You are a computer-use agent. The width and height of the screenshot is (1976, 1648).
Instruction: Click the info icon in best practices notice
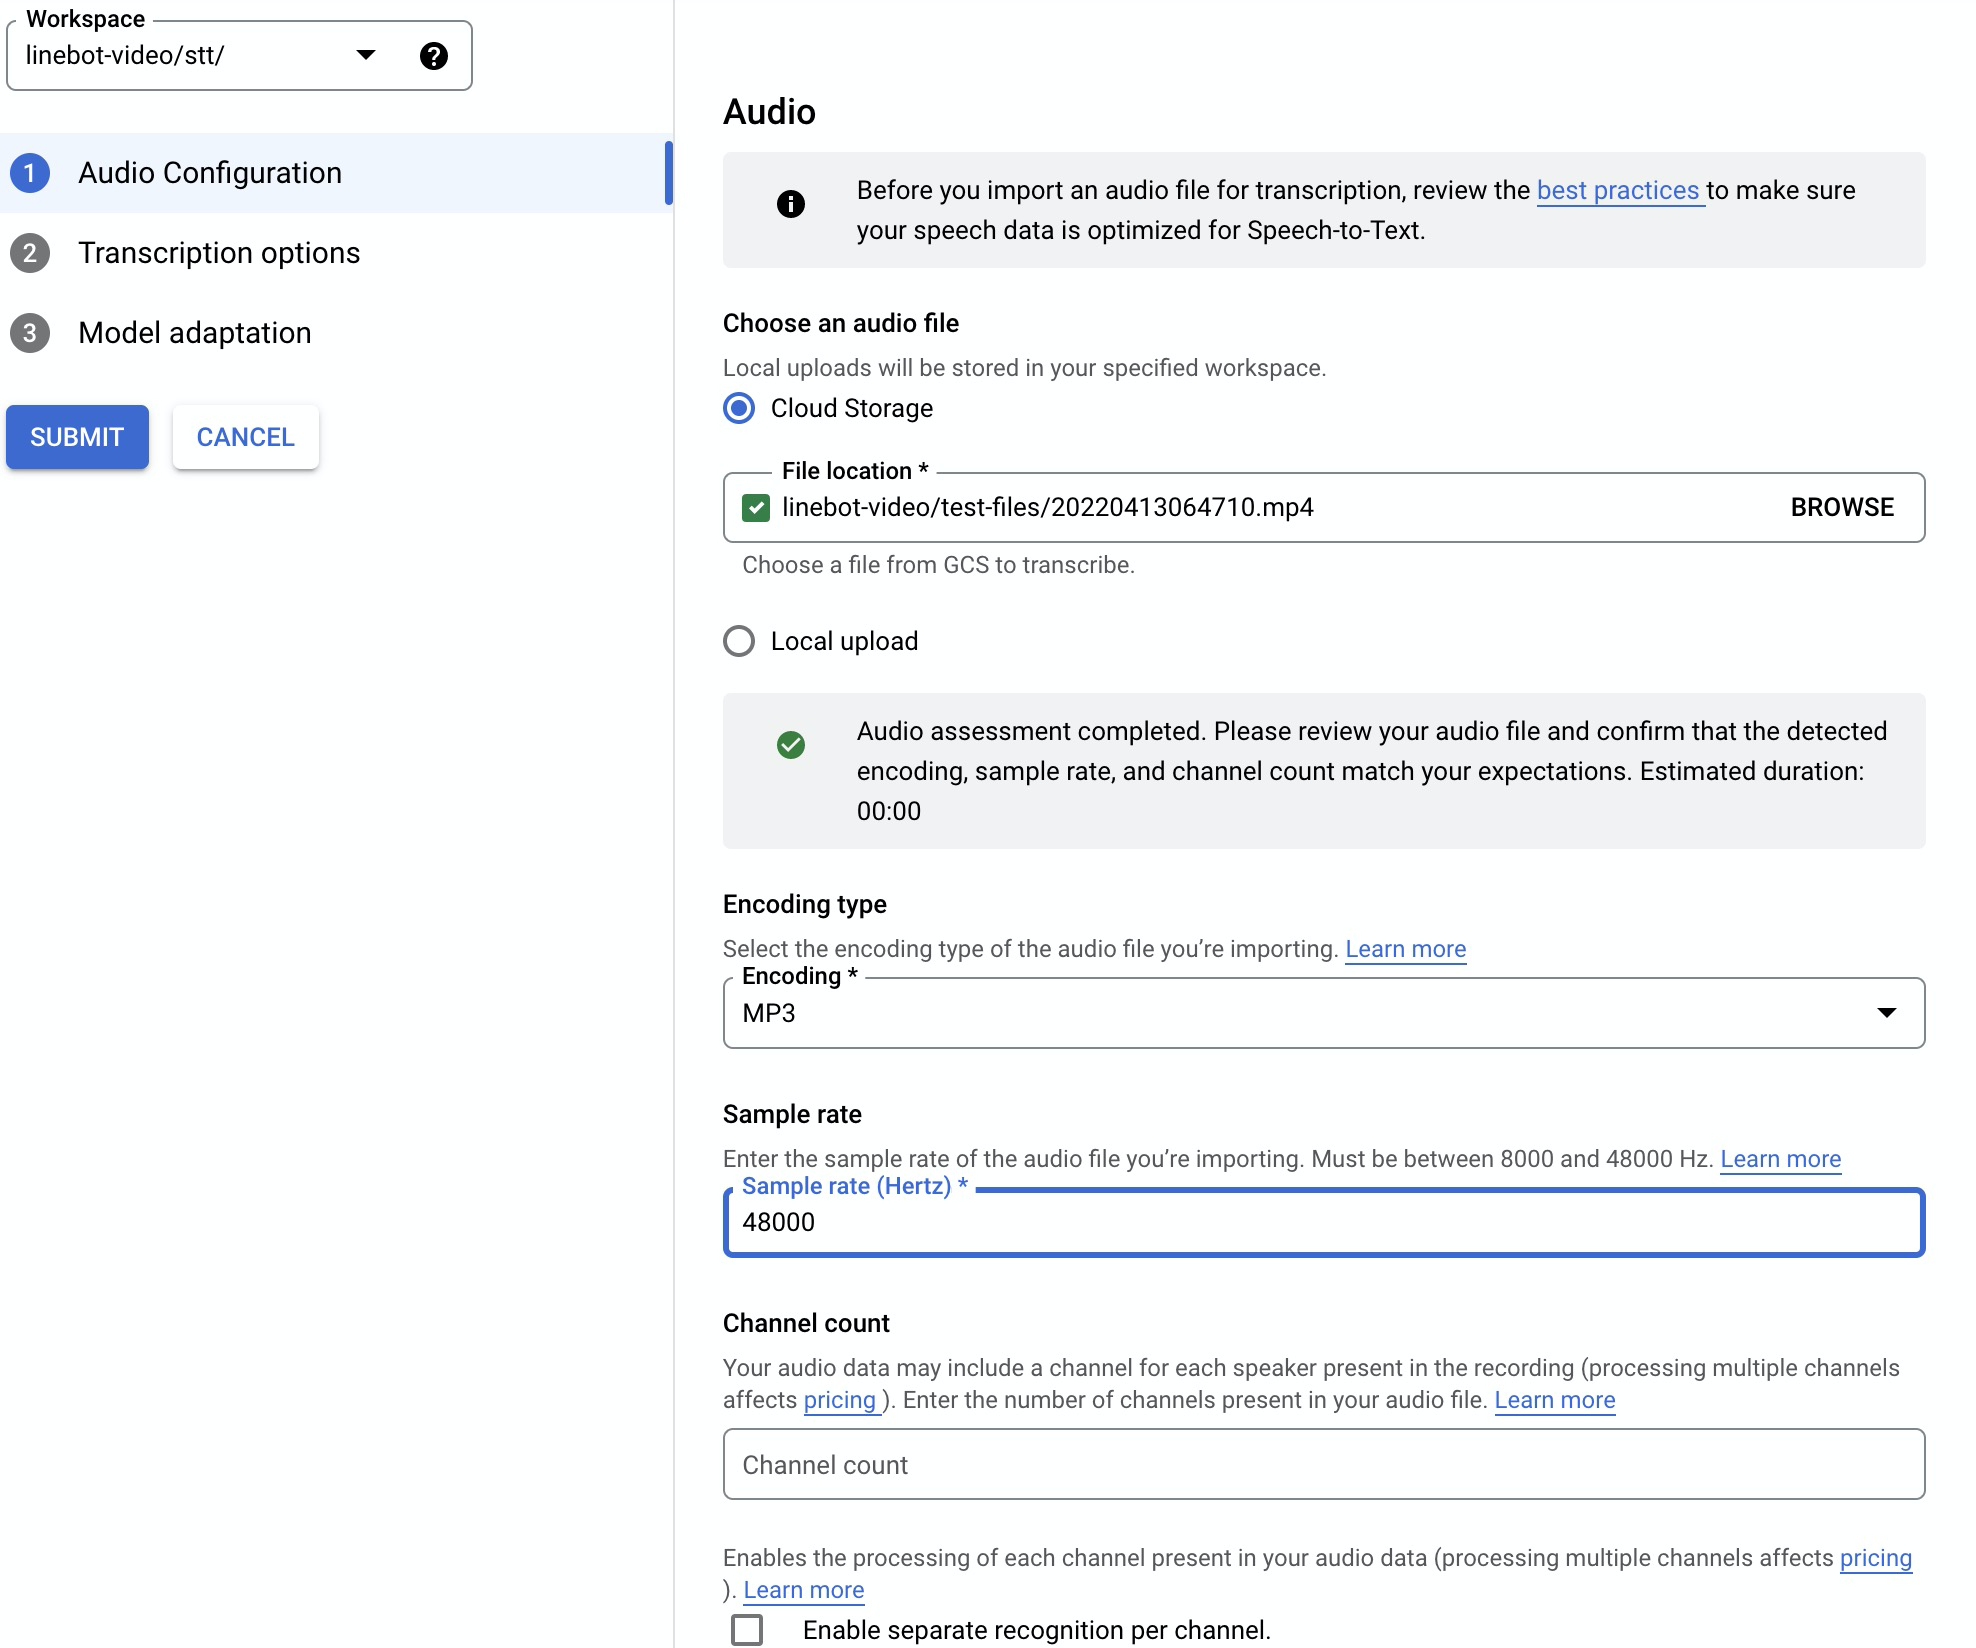coord(790,204)
